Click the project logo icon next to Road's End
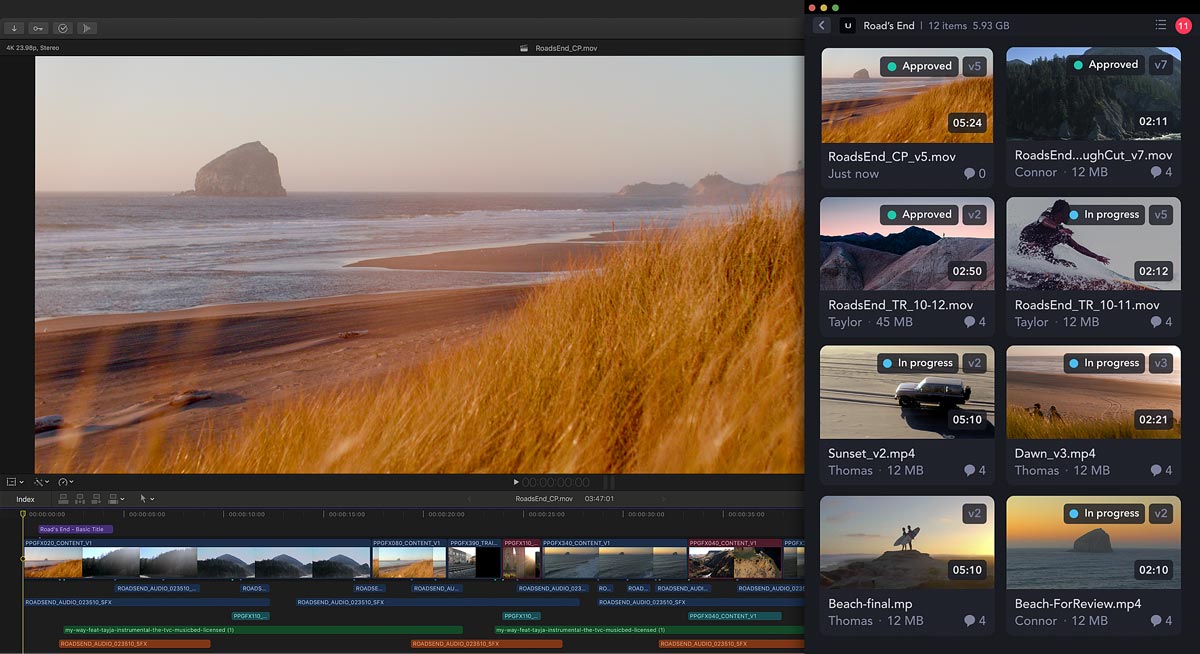Image resolution: width=1200 pixels, height=654 pixels. [848, 25]
